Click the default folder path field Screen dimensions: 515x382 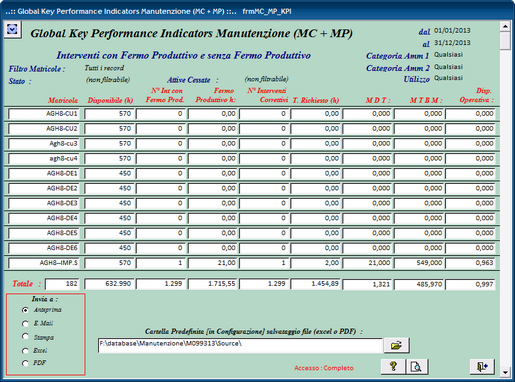pos(240,345)
